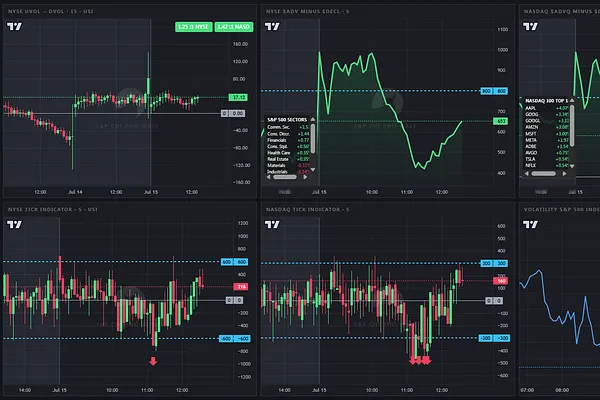The height and width of the screenshot is (400, 600).
Task: Click the 1.42 :1 NASD ratio badge
Action: [x=234, y=27]
